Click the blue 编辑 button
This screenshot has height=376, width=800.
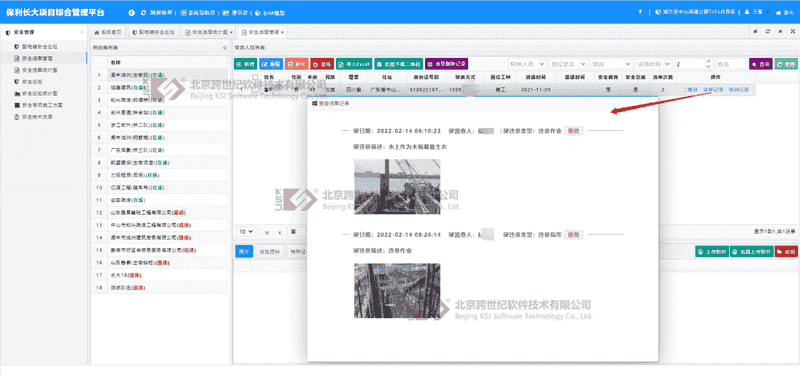271,64
